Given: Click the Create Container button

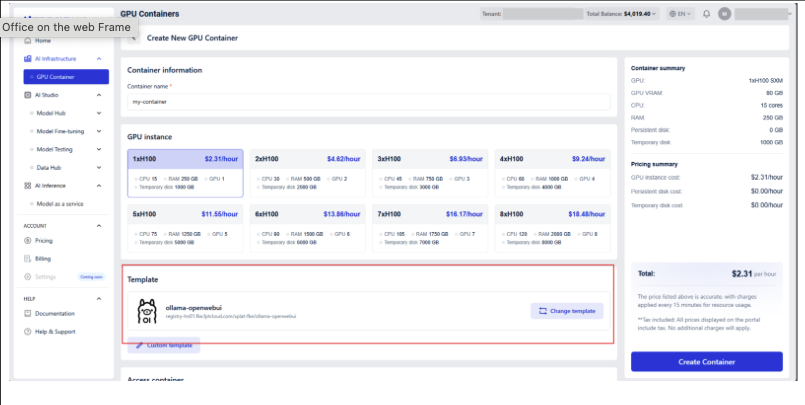Looking at the screenshot, I should point(706,361).
